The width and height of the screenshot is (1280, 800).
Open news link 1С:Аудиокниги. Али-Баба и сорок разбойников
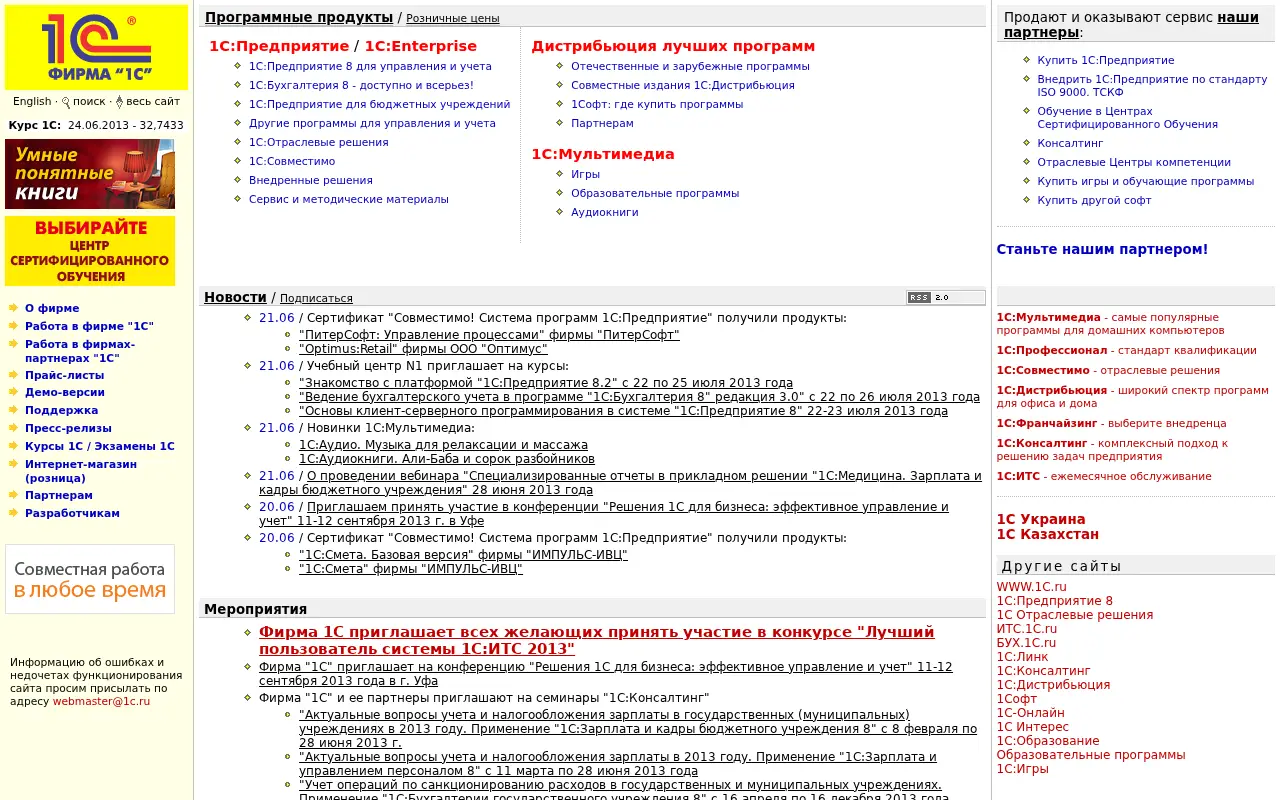click(447, 459)
